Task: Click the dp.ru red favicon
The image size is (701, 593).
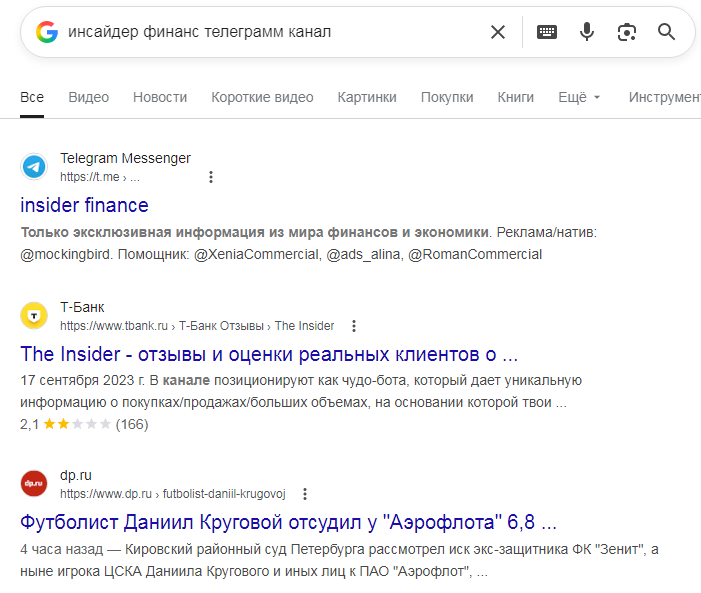Action: pos(34,483)
